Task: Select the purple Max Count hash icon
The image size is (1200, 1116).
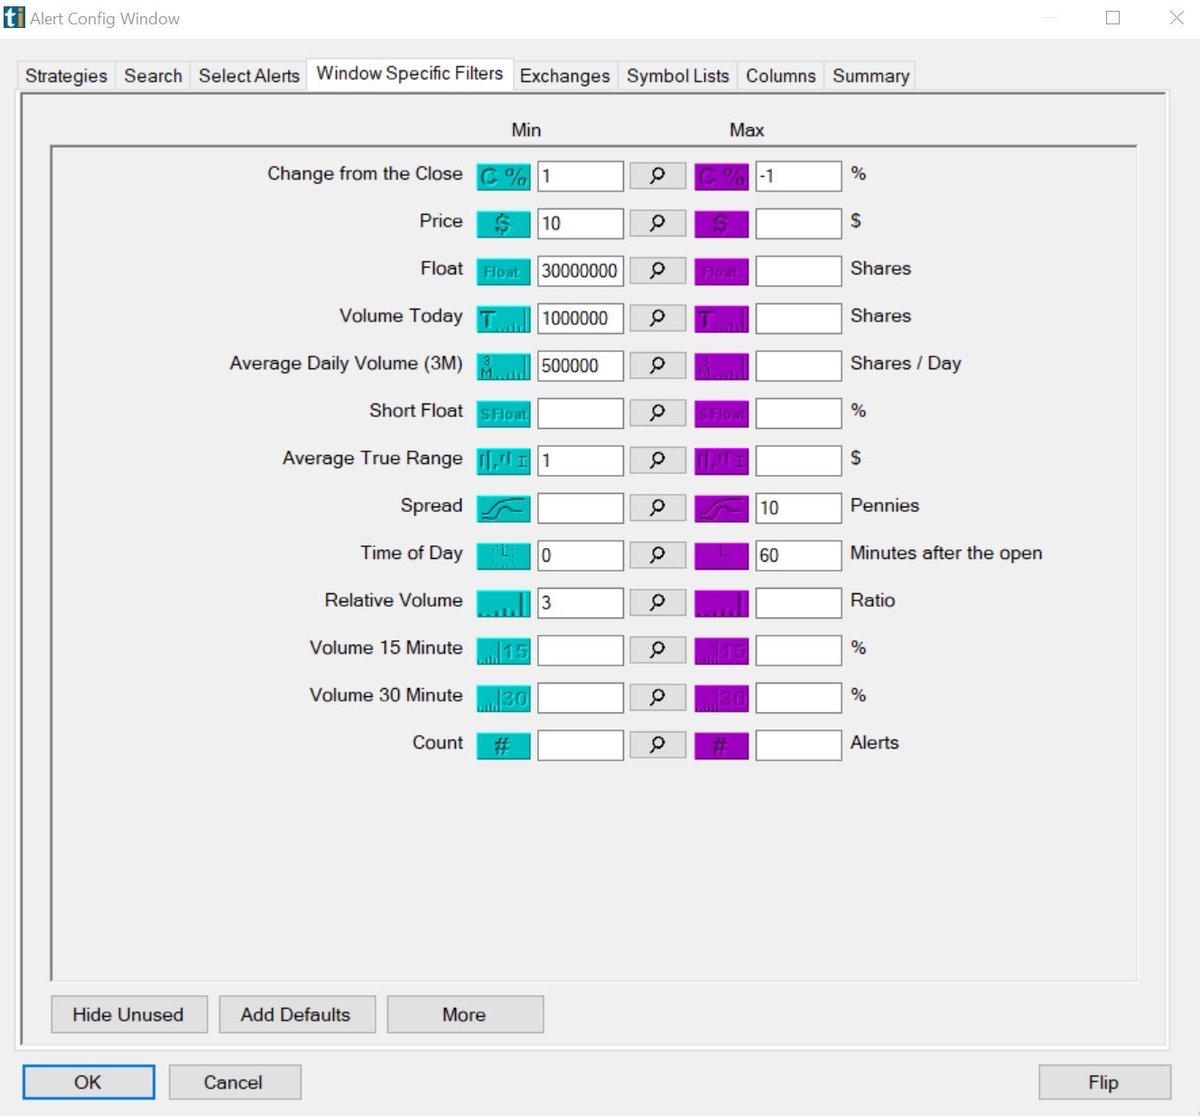Action: (721, 745)
